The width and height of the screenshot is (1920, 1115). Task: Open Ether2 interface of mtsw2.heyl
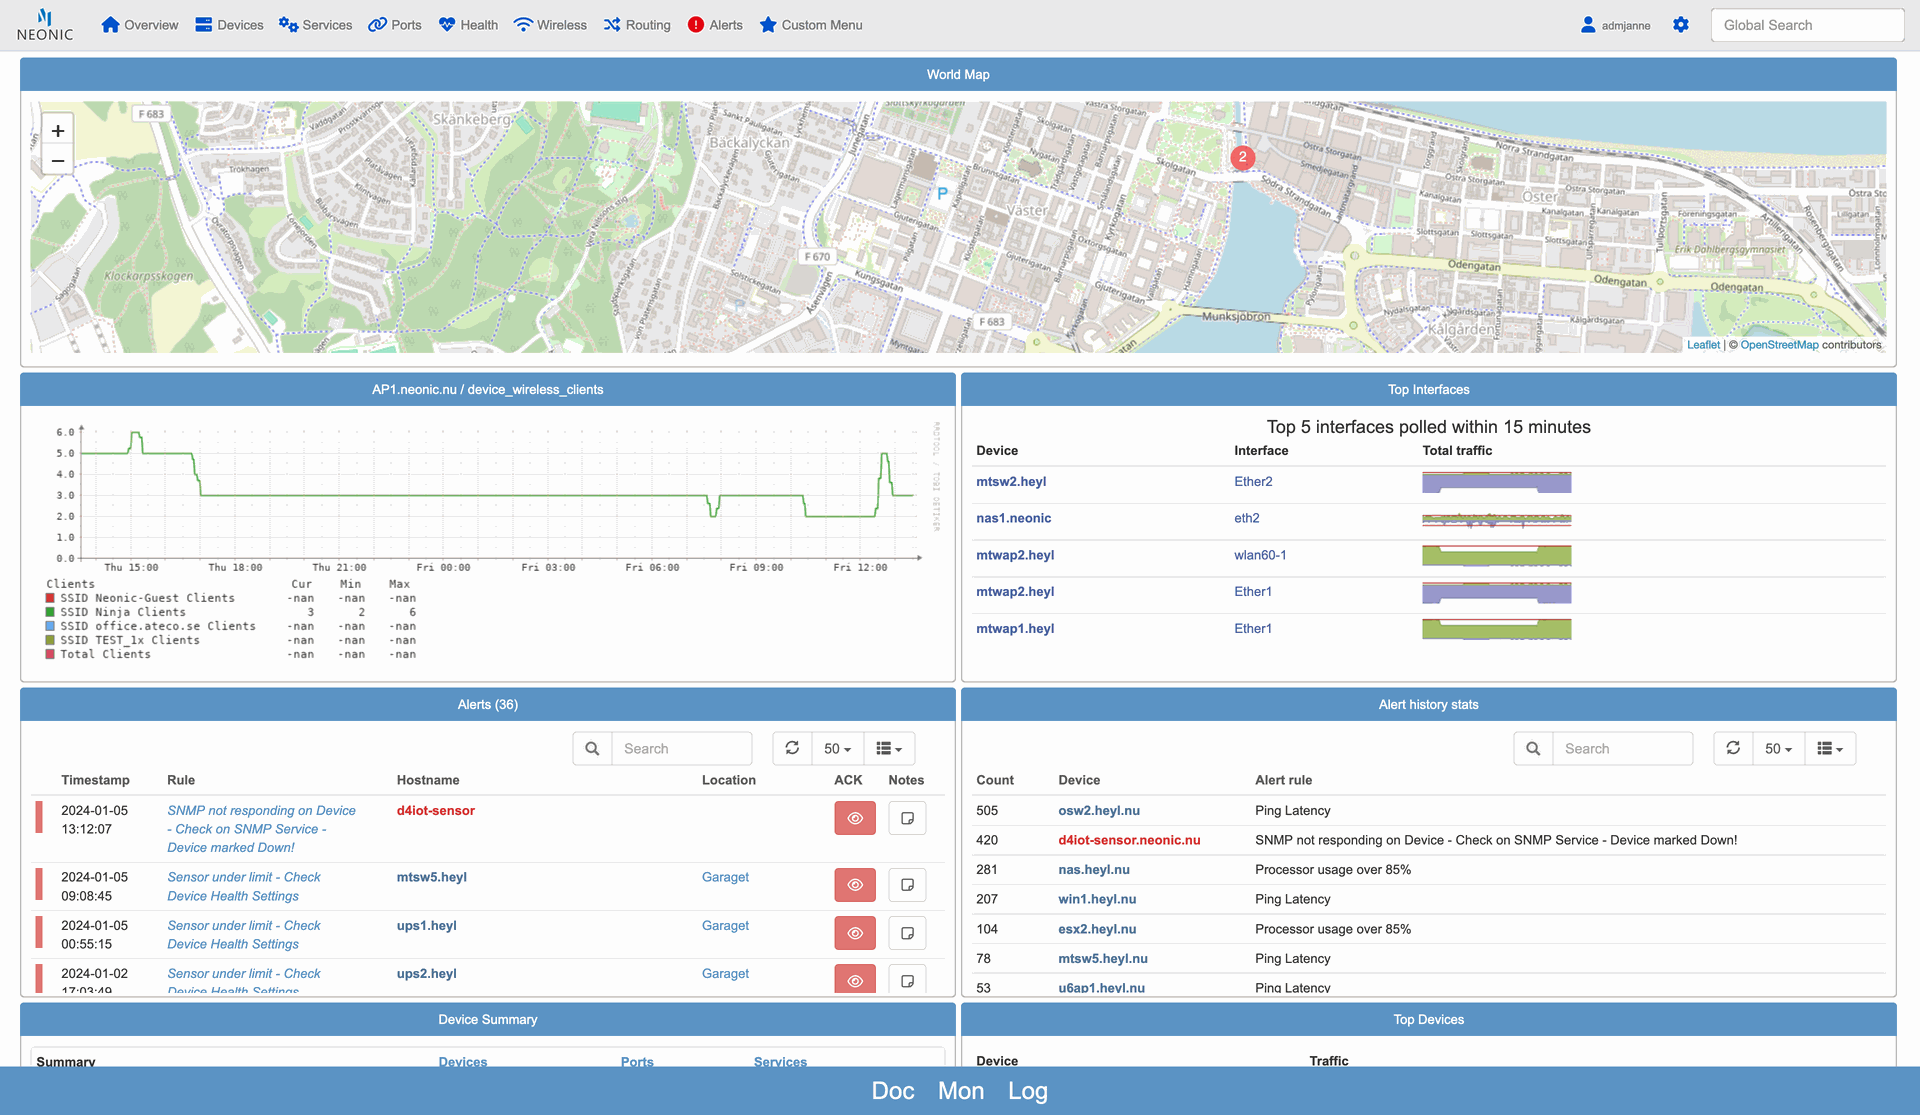(1253, 482)
